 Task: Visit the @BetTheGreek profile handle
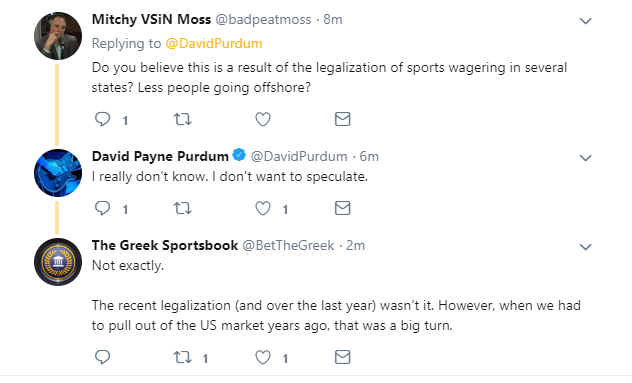(288, 246)
